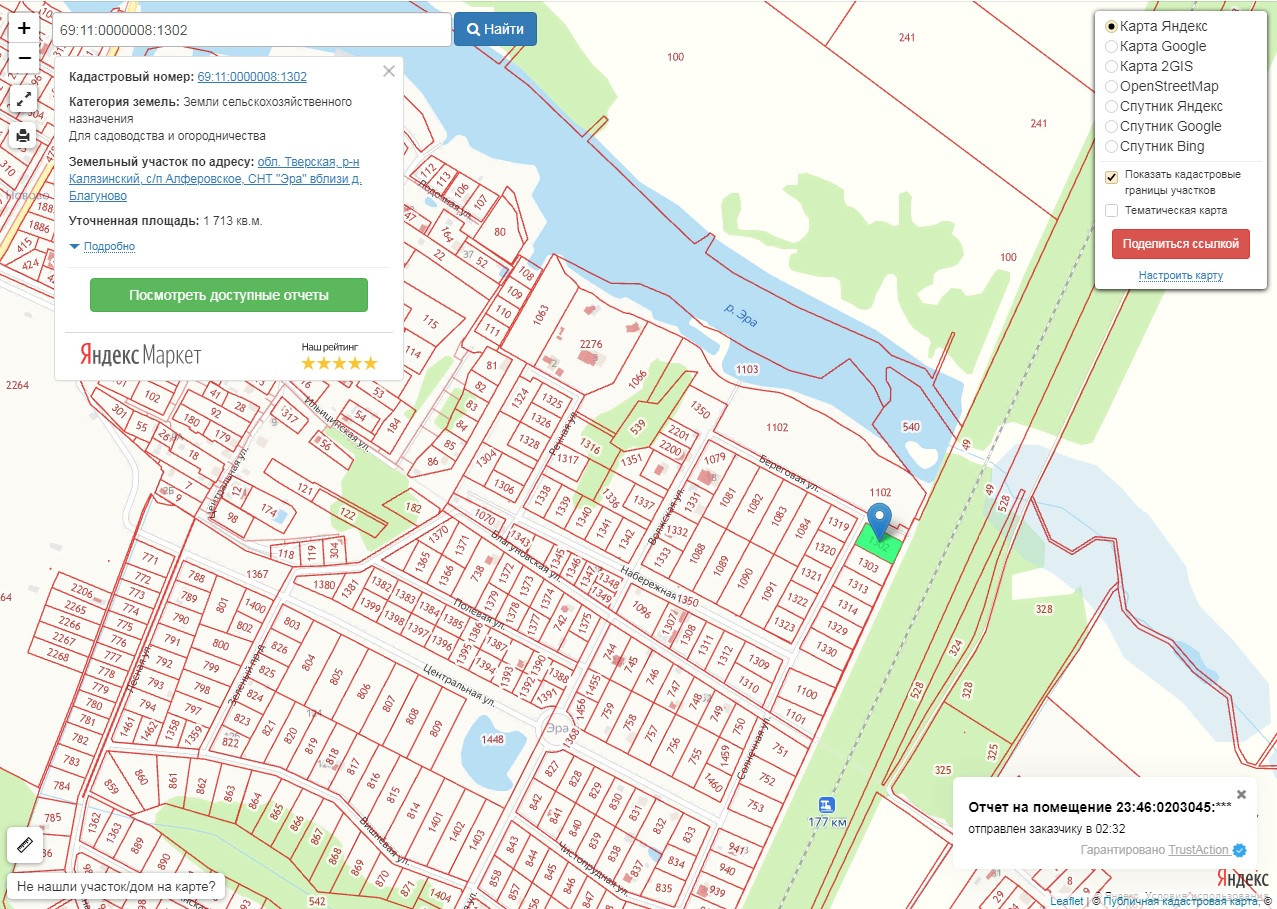
Task: Click Посмотреть доступные отчеты button
Action: click(x=229, y=295)
